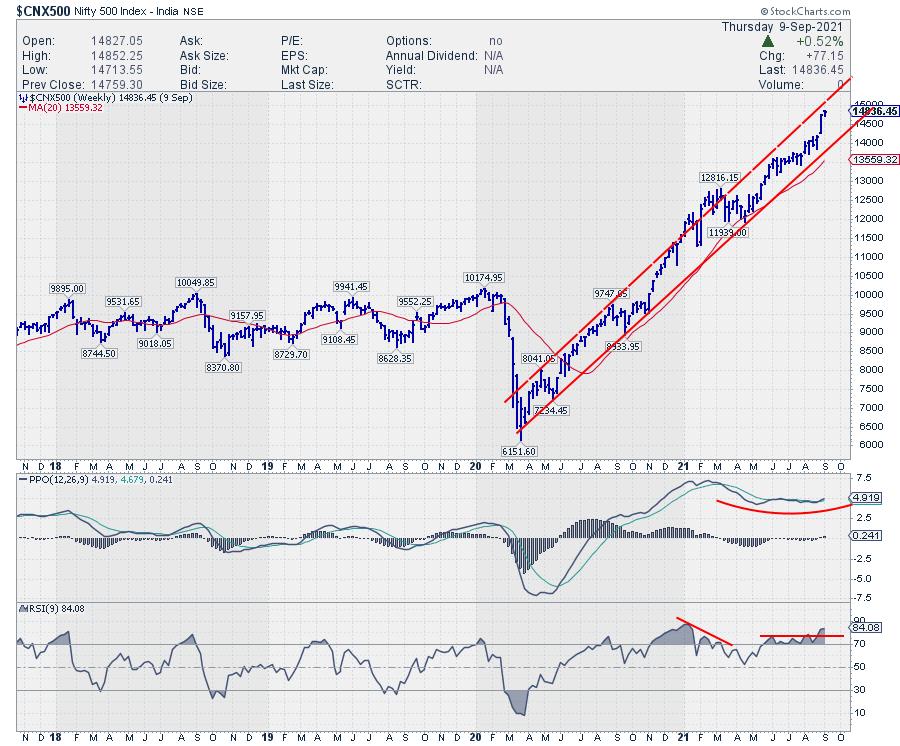The image size is (900, 746).
Task: Click the StockCharts.com watermark link
Action: tap(848, 8)
